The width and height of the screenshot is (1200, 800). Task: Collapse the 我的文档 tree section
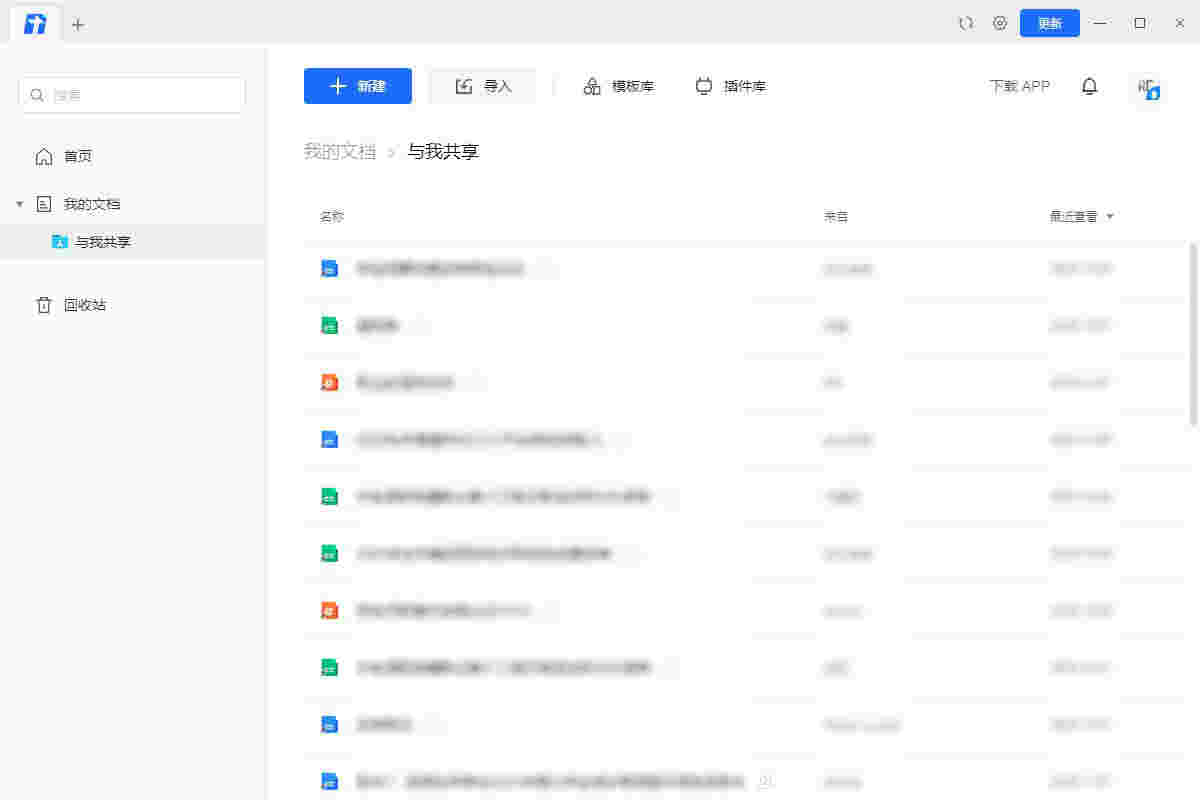pyautogui.click(x=20, y=203)
